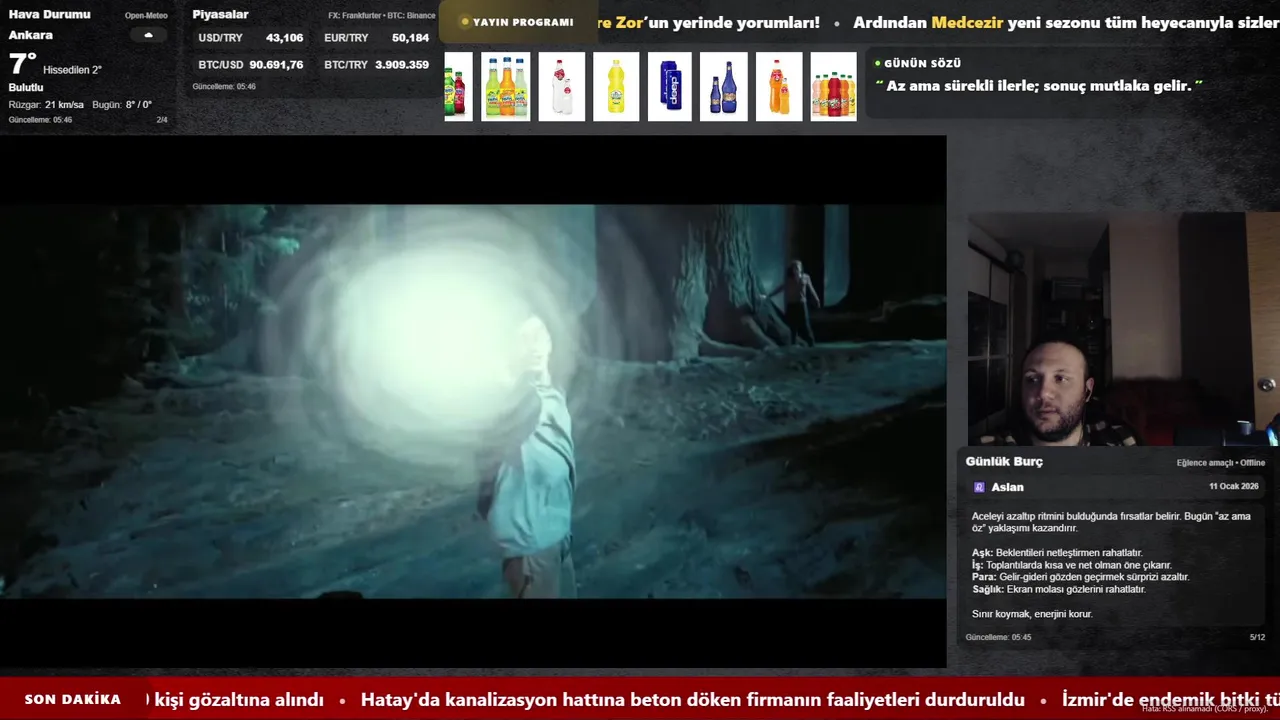
Task: Select the blue glass bottles thumbnail
Action: tap(724, 87)
